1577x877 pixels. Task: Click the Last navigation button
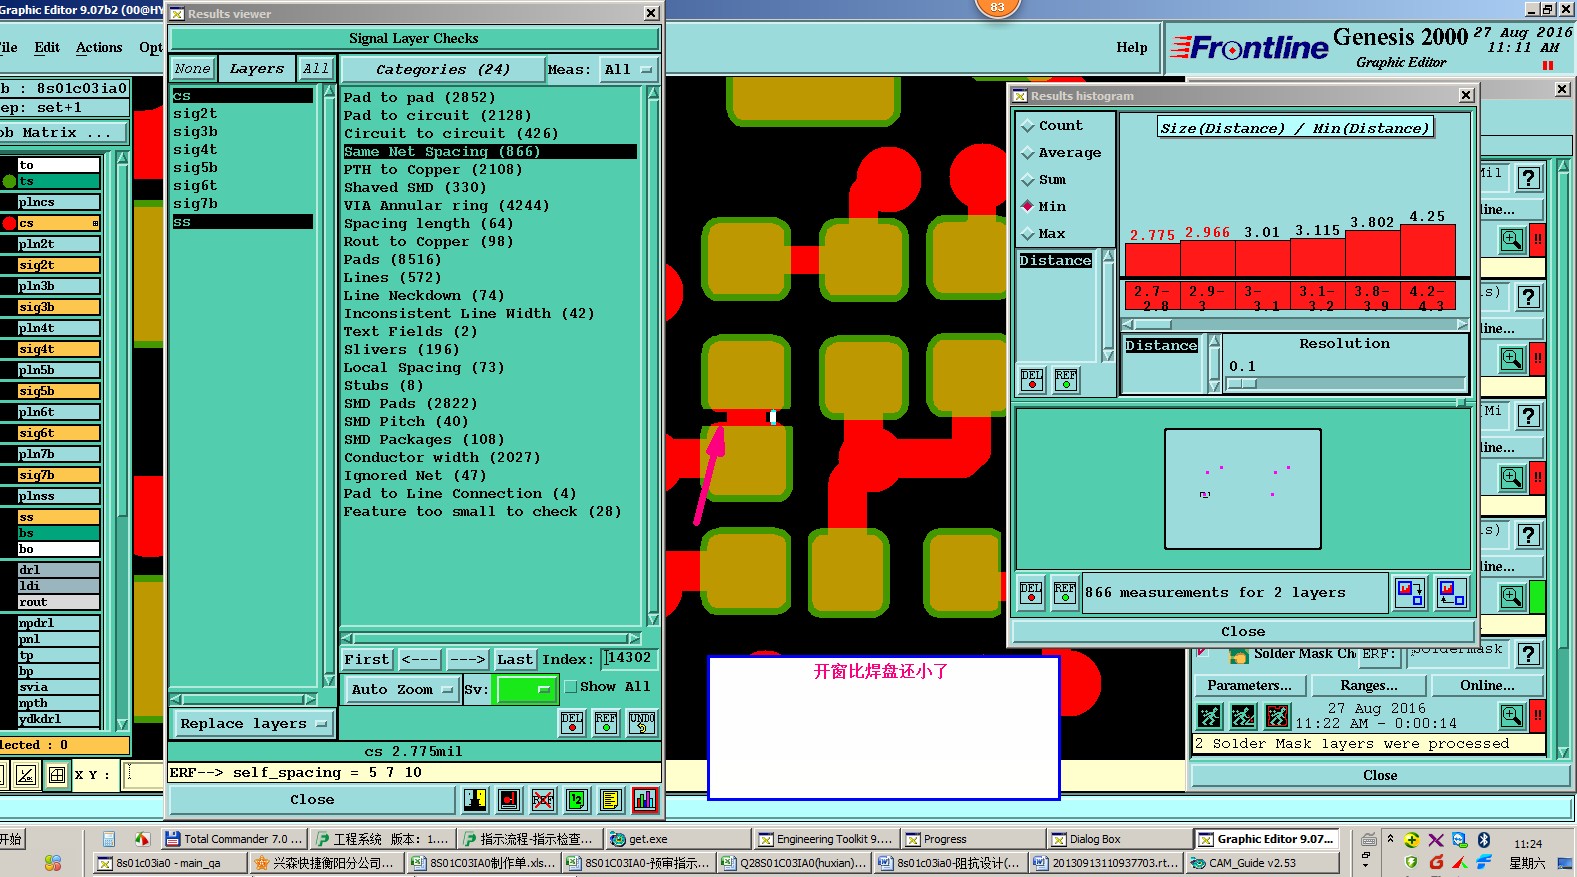pyautogui.click(x=515, y=659)
